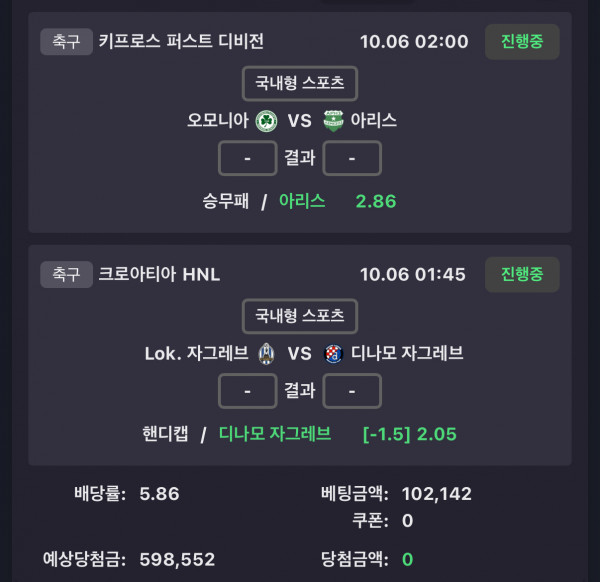
Task: Select 국내형 스포츠 label for Omonia match
Action: [300, 83]
